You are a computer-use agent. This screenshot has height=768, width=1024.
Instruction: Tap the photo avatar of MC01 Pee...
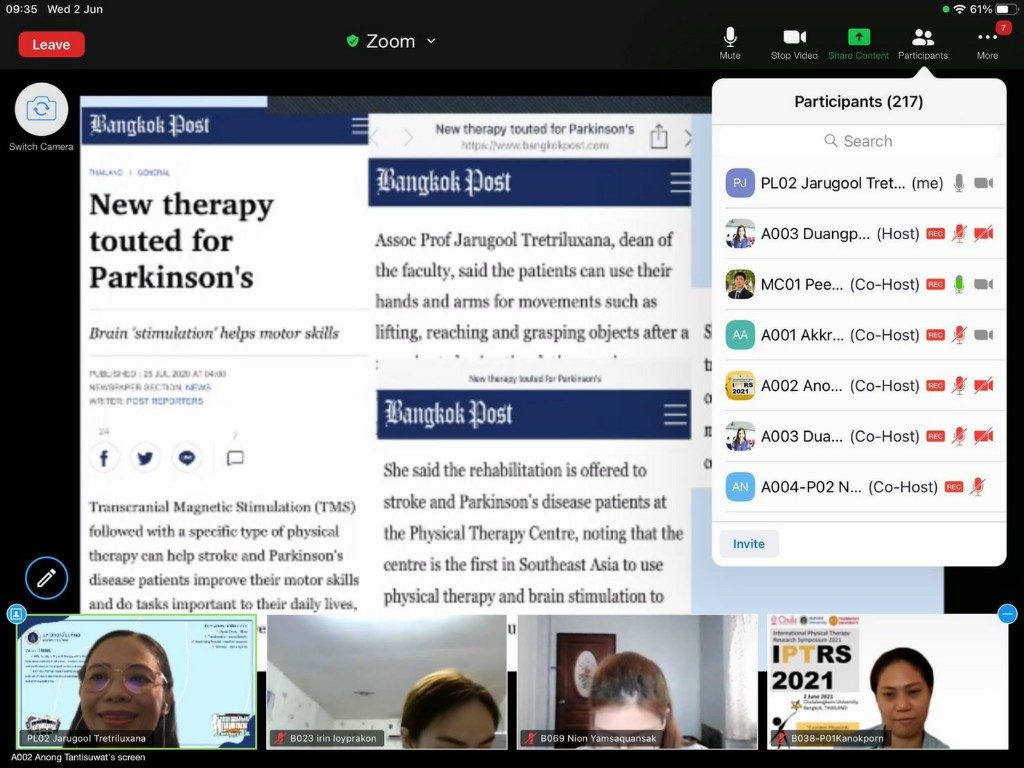pos(740,284)
